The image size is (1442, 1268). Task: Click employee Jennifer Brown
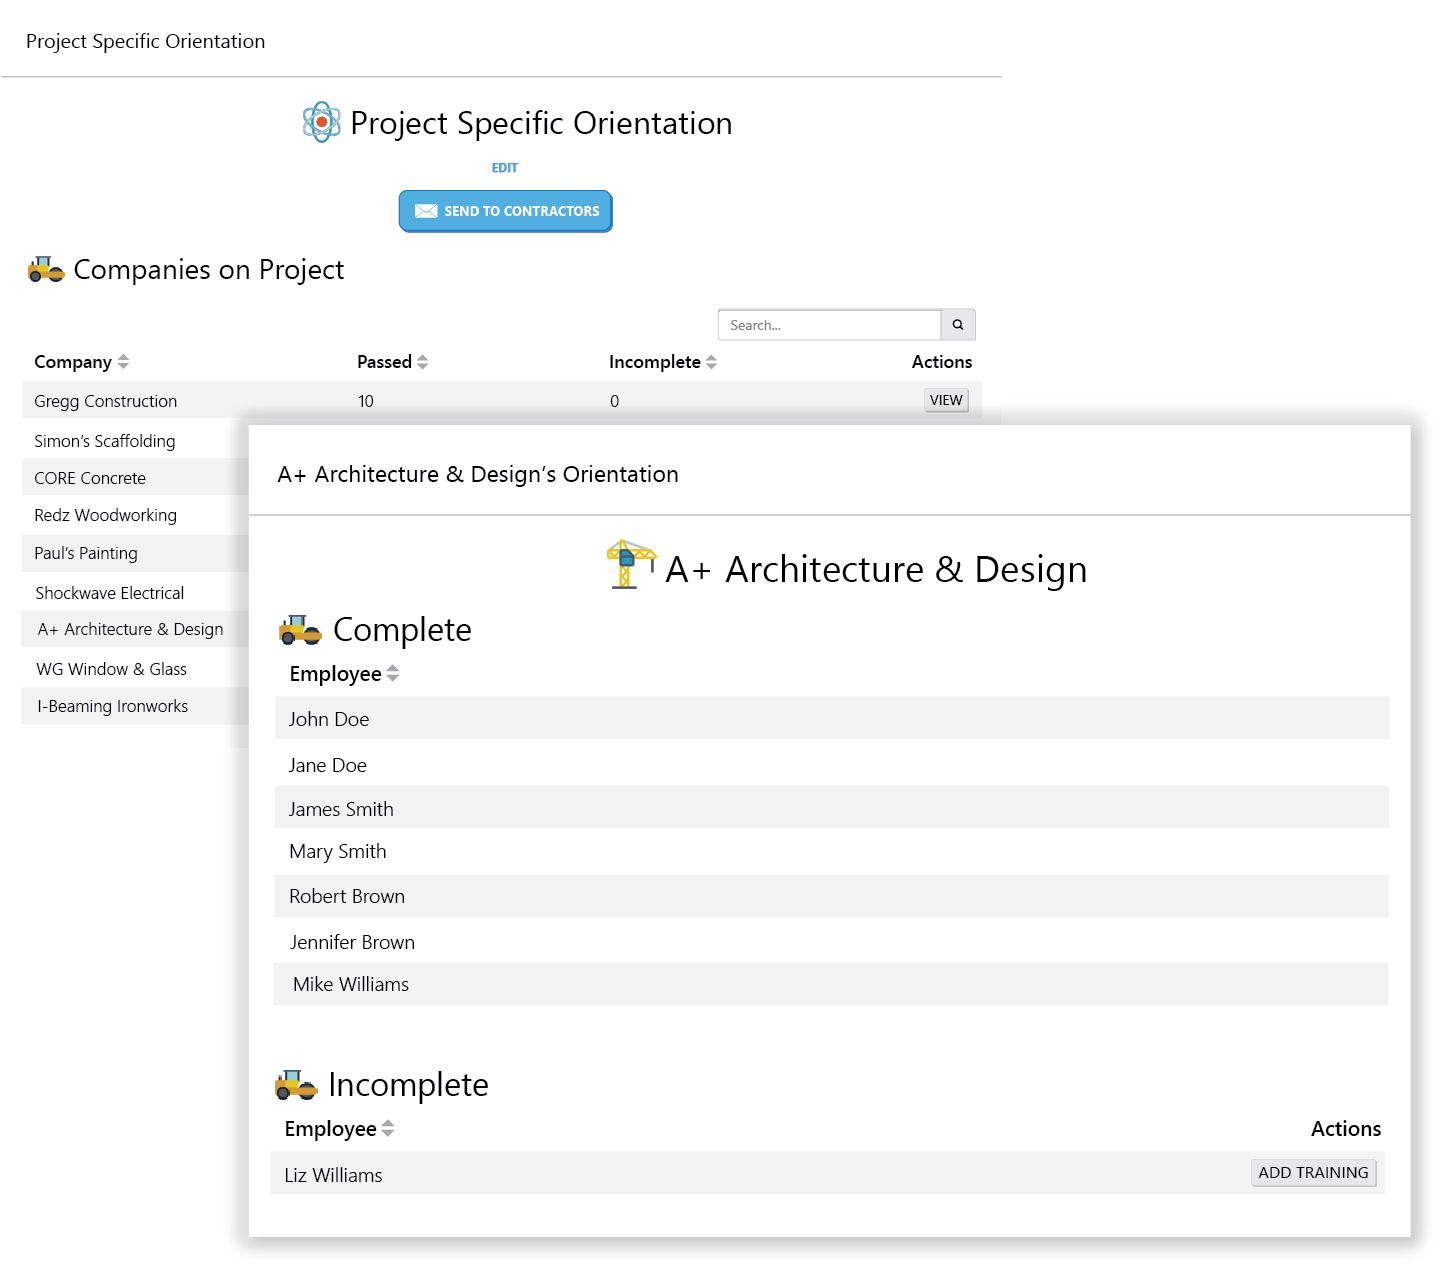coord(352,942)
